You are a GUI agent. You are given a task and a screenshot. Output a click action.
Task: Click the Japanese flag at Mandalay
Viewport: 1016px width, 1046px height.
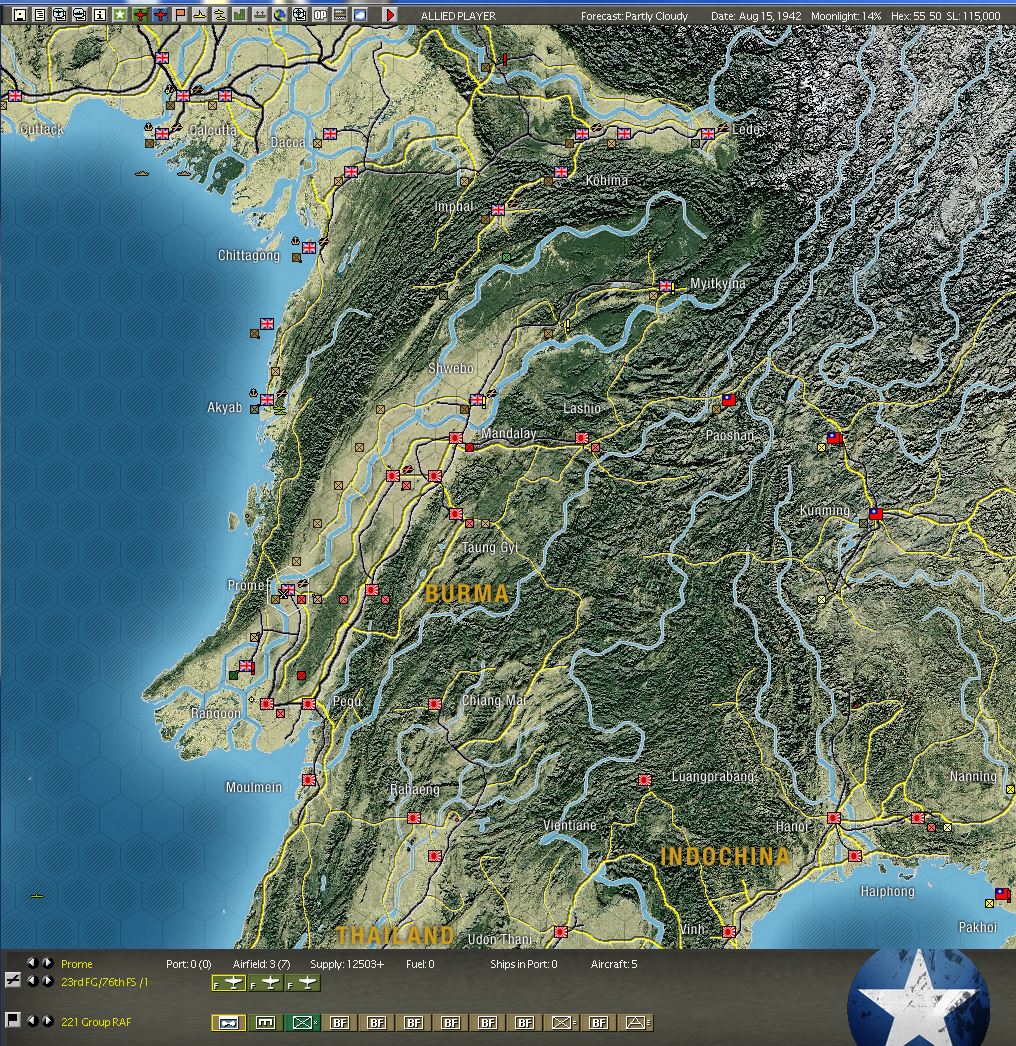456,438
